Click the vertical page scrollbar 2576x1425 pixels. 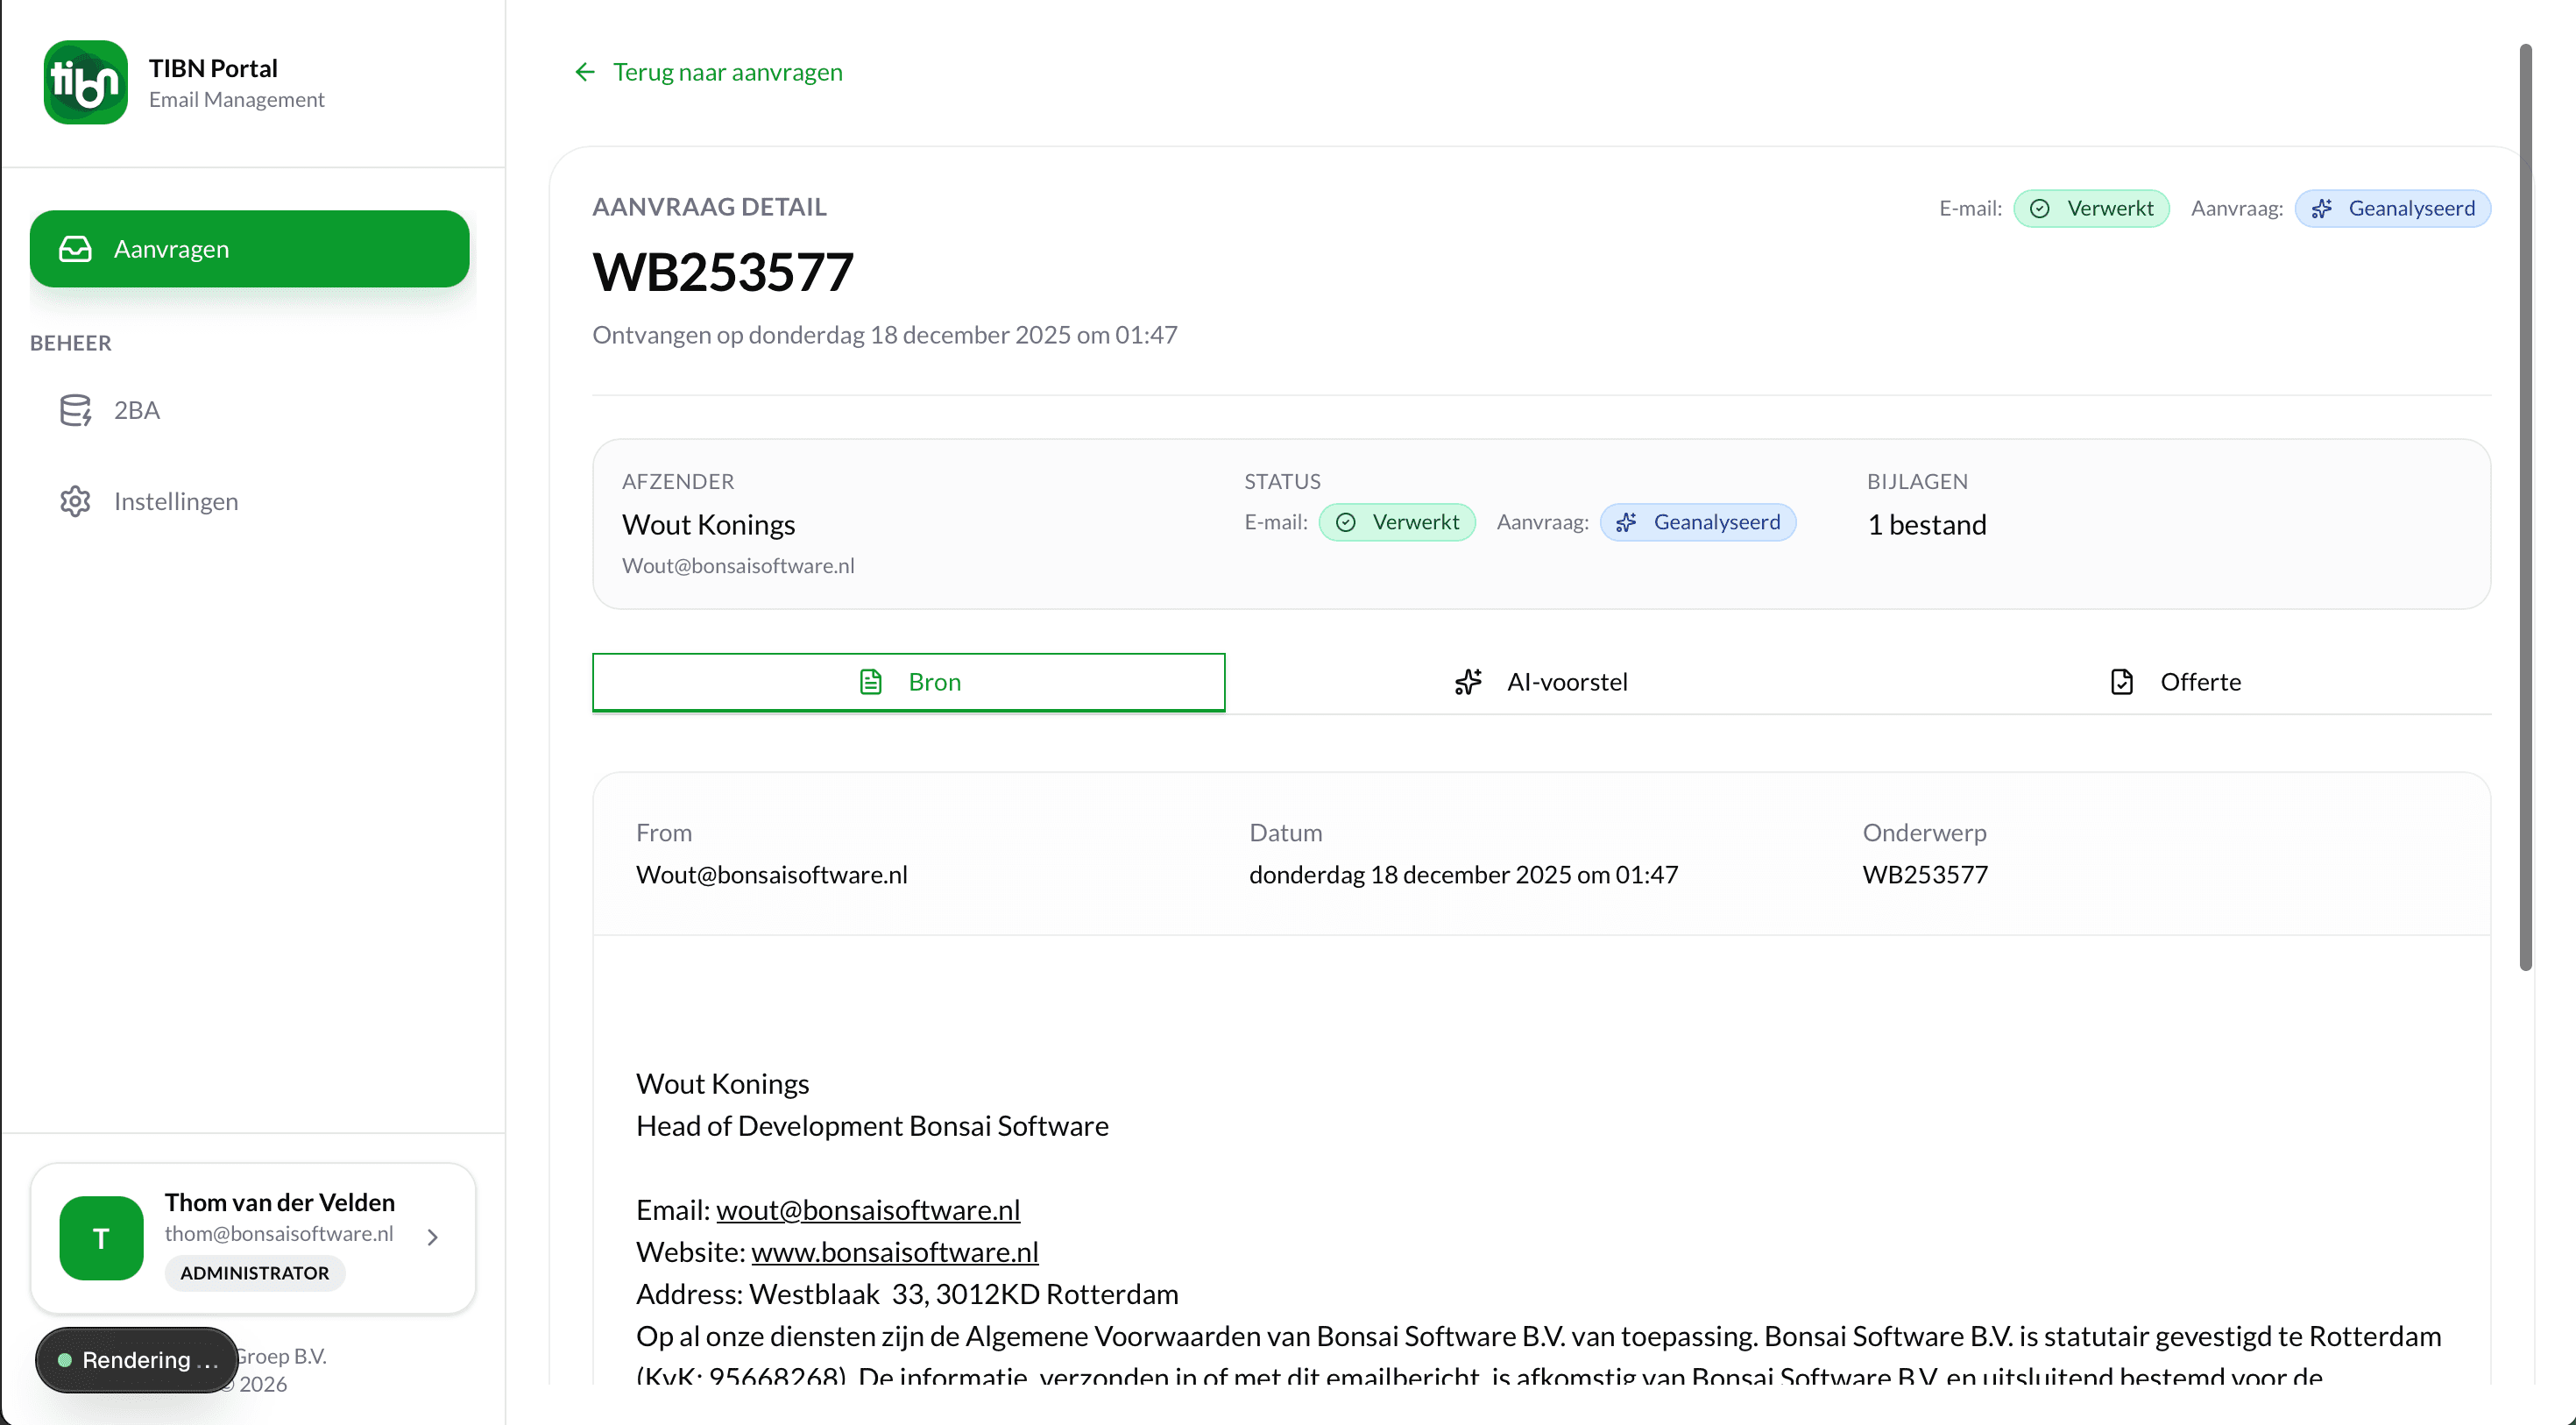click(x=2524, y=500)
